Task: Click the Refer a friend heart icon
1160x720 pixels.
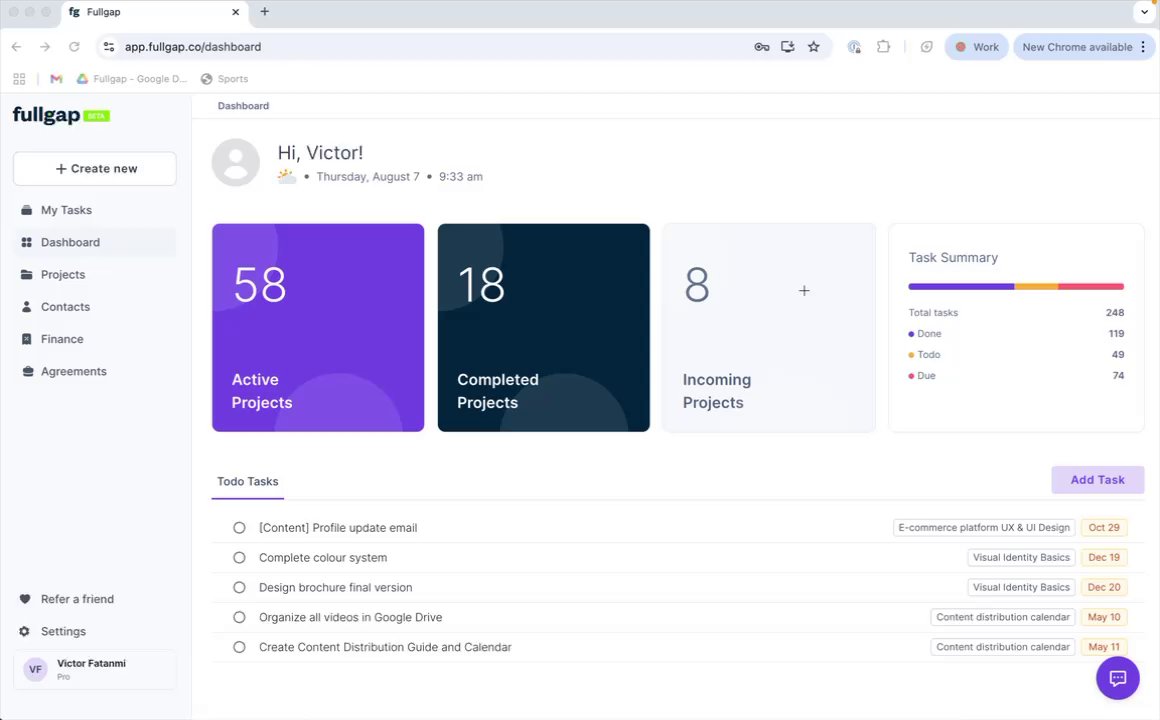Action: pyautogui.click(x=25, y=599)
